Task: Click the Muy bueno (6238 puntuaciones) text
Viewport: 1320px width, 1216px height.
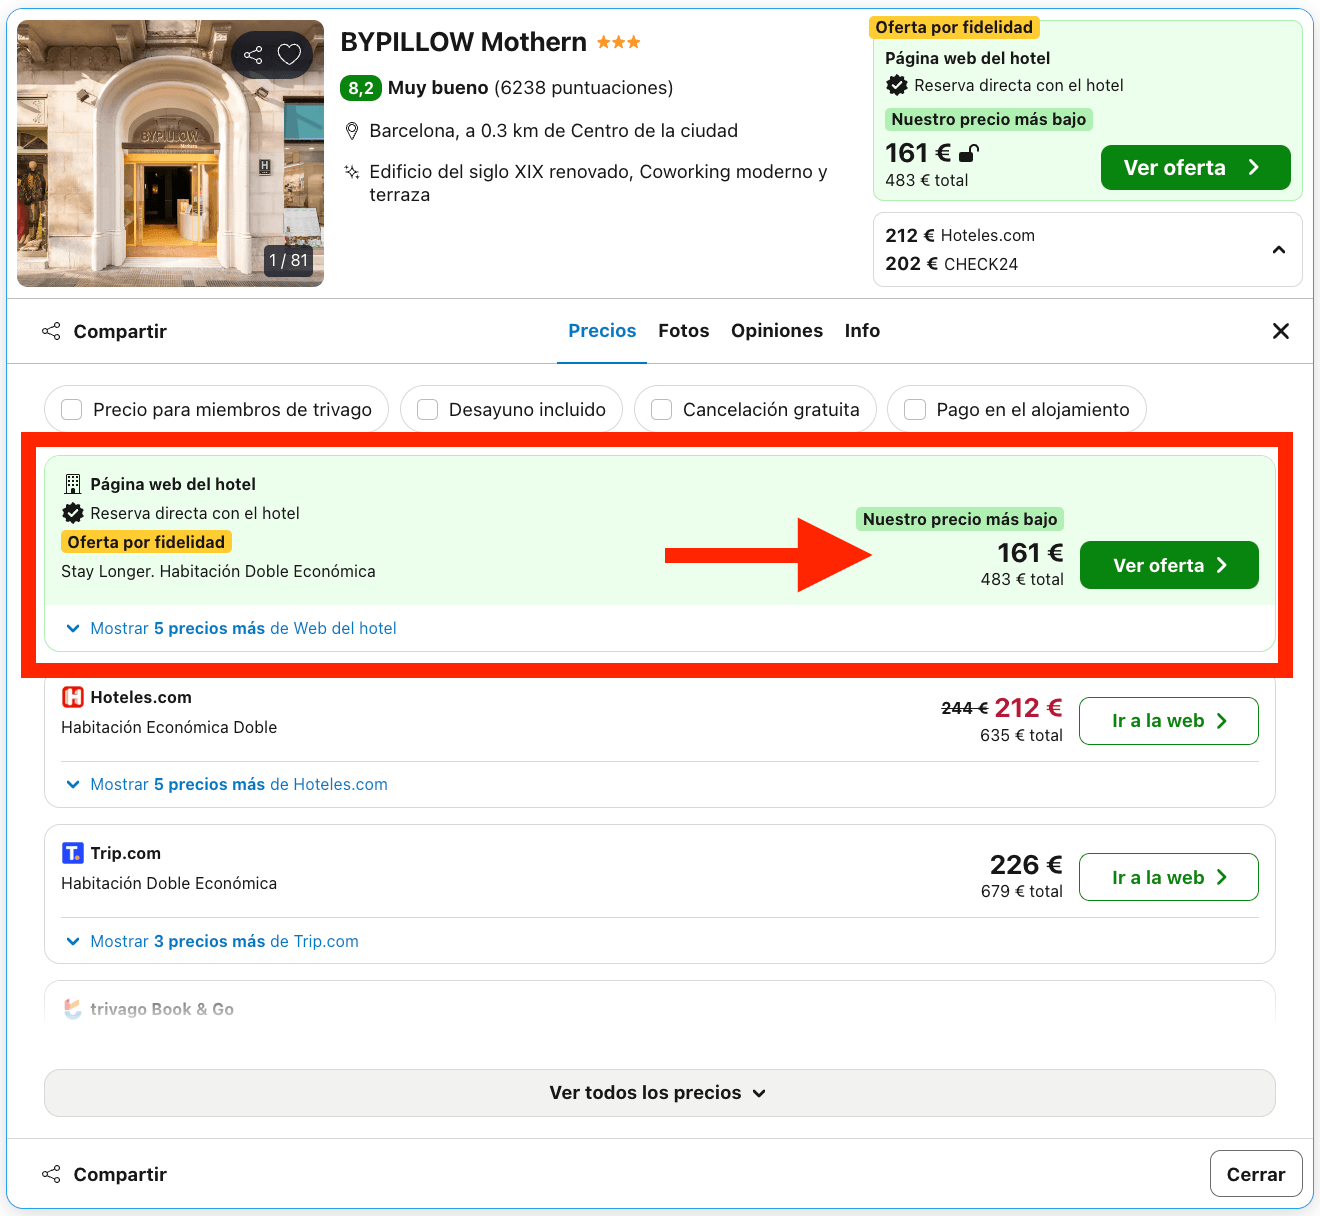Action: [530, 88]
